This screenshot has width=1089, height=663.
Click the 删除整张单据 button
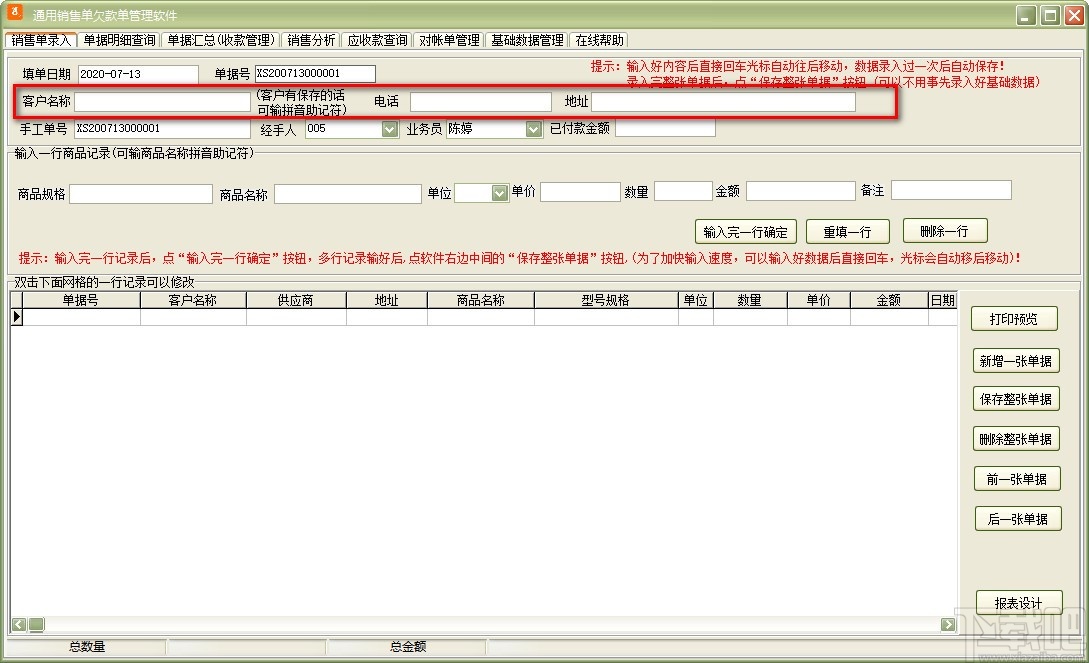pos(1016,438)
